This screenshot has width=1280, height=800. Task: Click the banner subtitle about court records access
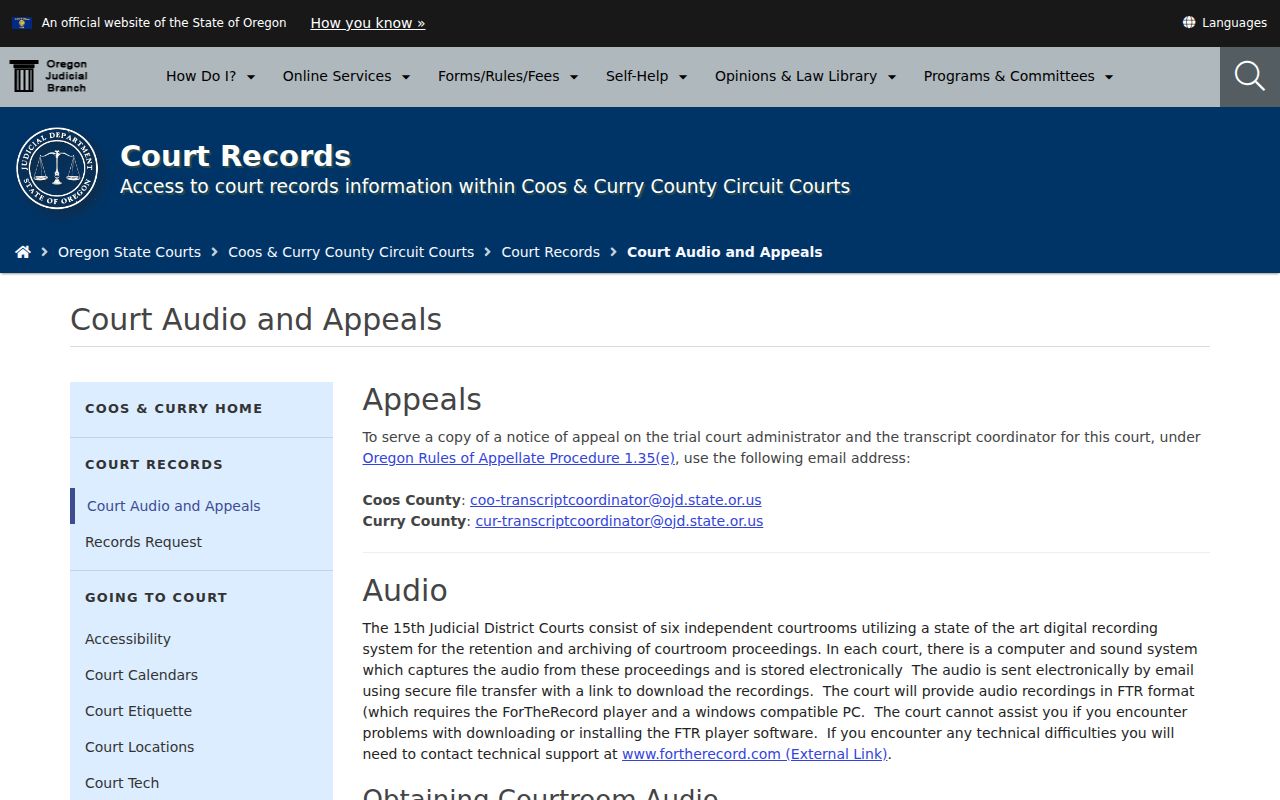485,187
